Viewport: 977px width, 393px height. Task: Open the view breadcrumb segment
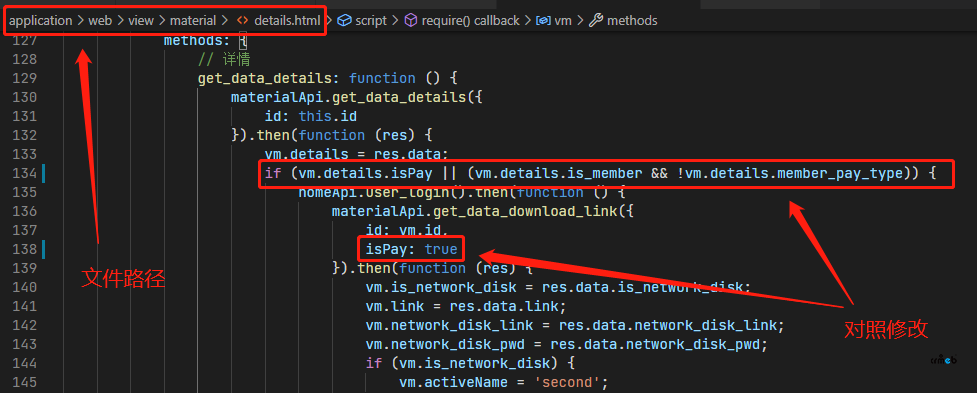pyautogui.click(x=141, y=21)
